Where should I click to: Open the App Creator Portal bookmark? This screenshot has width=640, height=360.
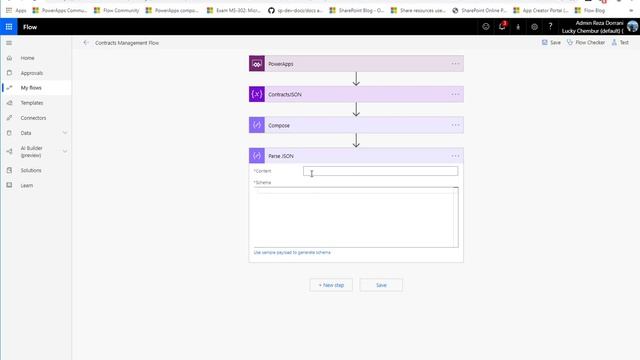coord(541,11)
